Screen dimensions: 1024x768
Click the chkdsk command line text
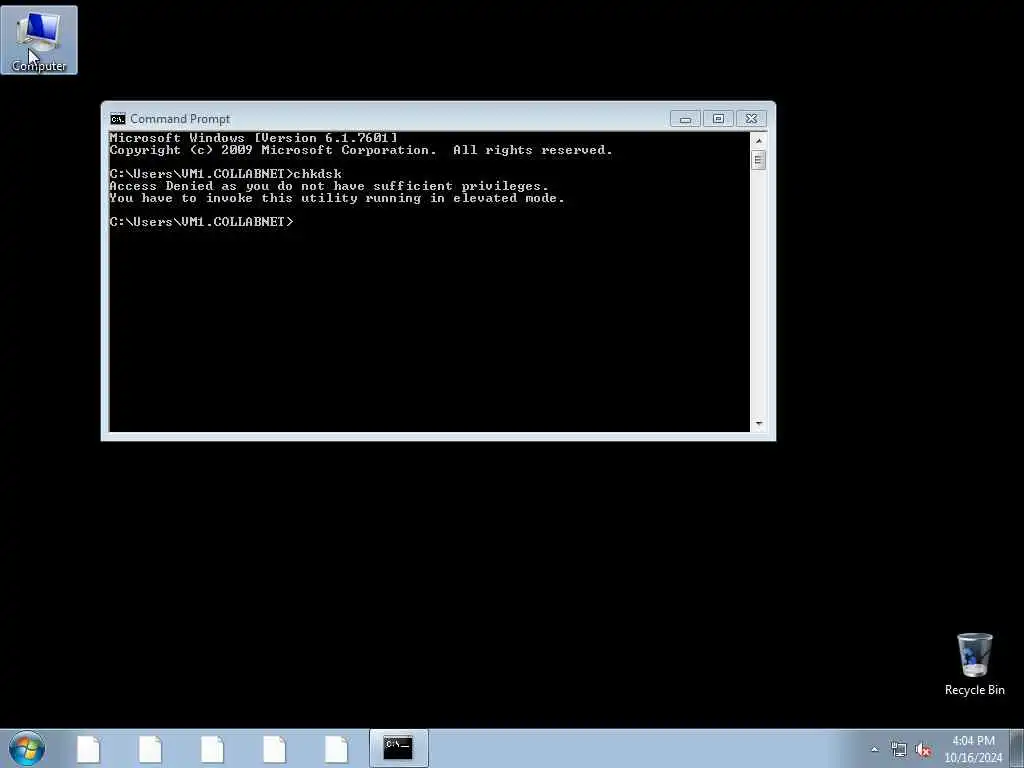point(225,174)
